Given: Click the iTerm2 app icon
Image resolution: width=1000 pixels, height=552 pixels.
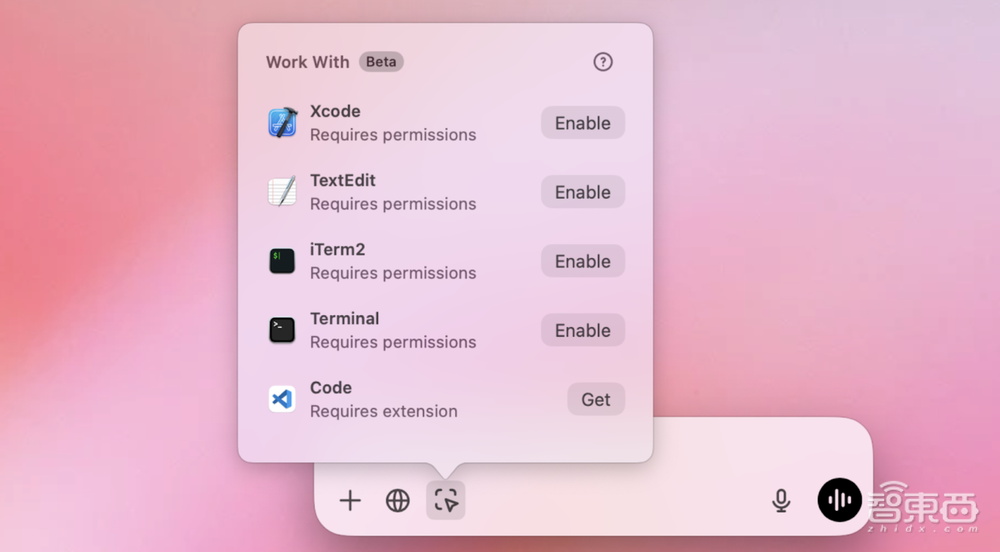Looking at the screenshot, I should [283, 261].
